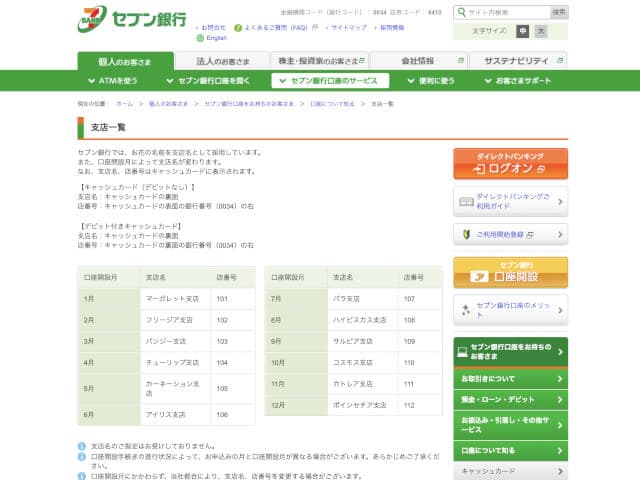This screenshot has height=480, width=640.
Task: Click the laptop icon in green sidebar header
Action: (462, 352)
